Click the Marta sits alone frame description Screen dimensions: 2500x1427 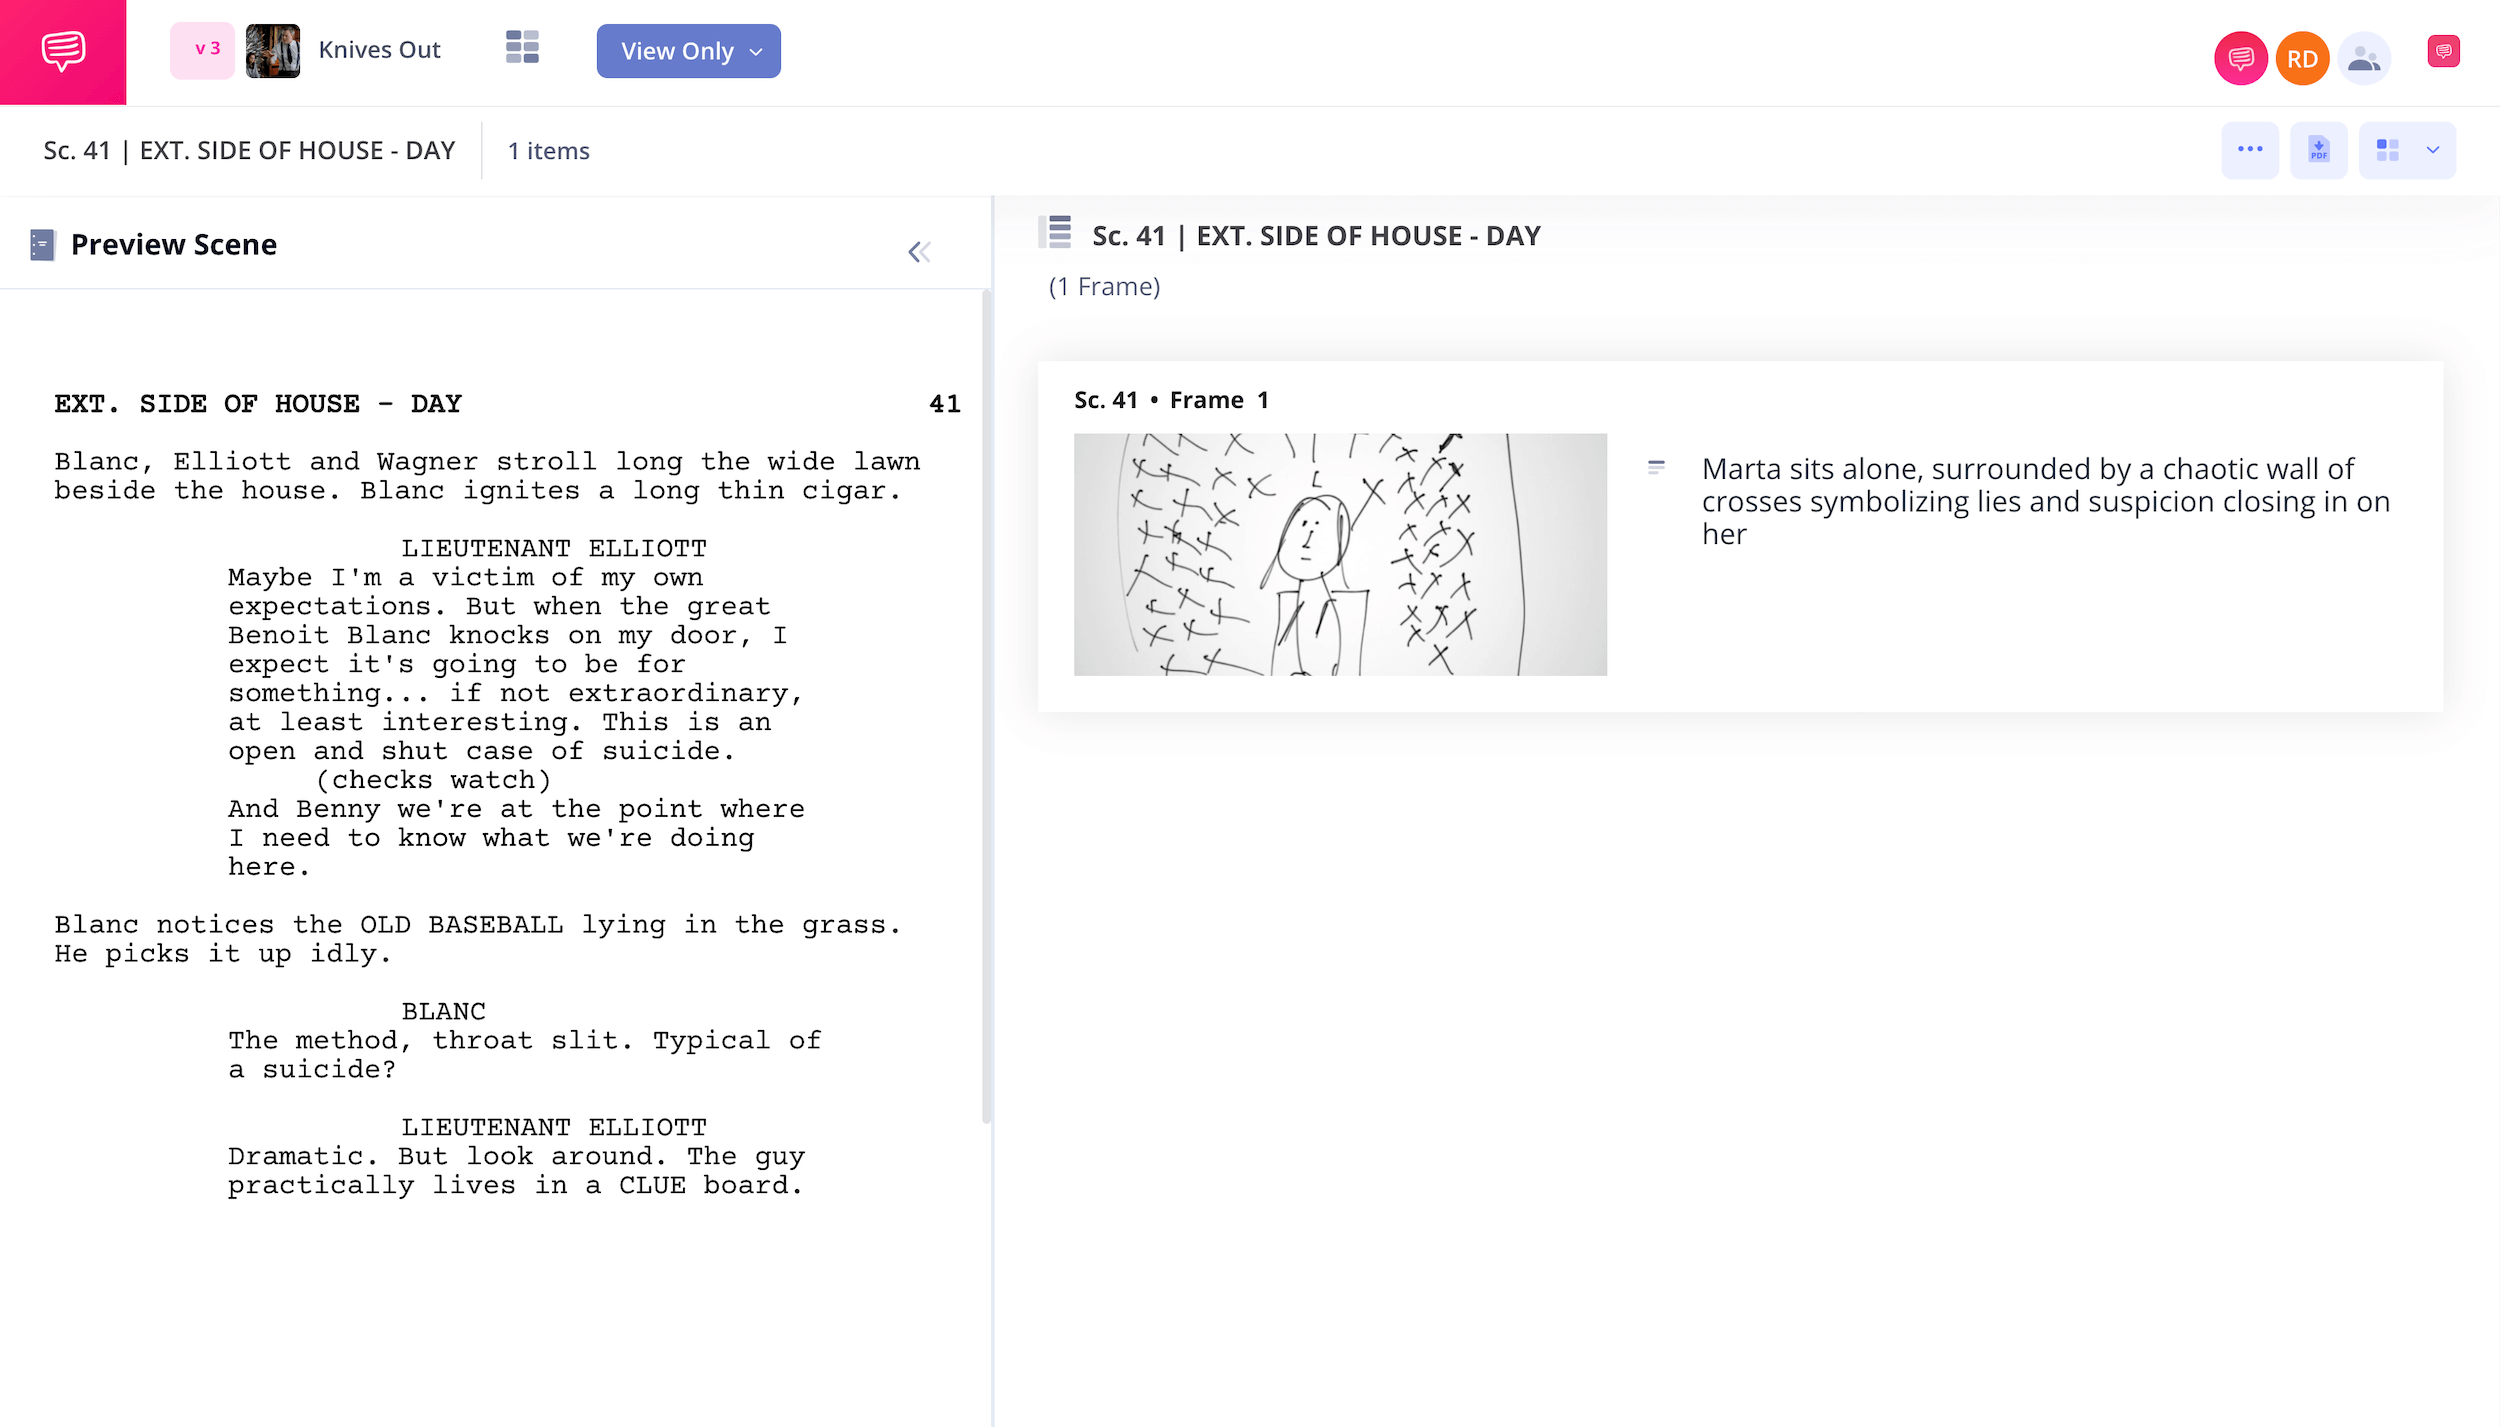tap(2045, 501)
